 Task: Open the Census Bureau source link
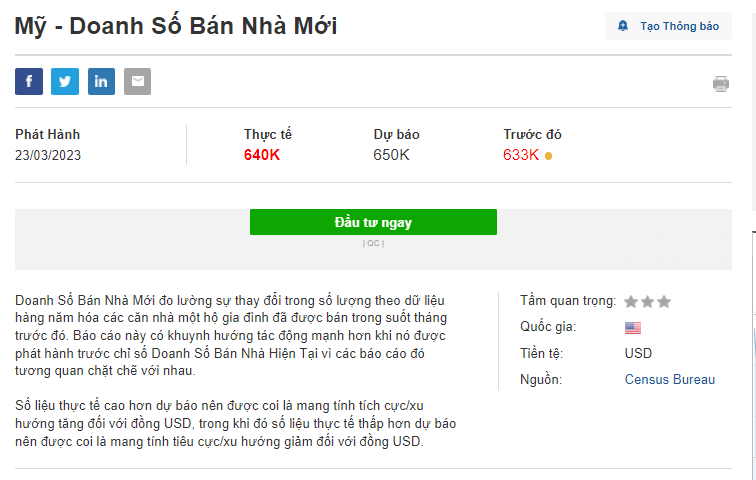point(670,379)
